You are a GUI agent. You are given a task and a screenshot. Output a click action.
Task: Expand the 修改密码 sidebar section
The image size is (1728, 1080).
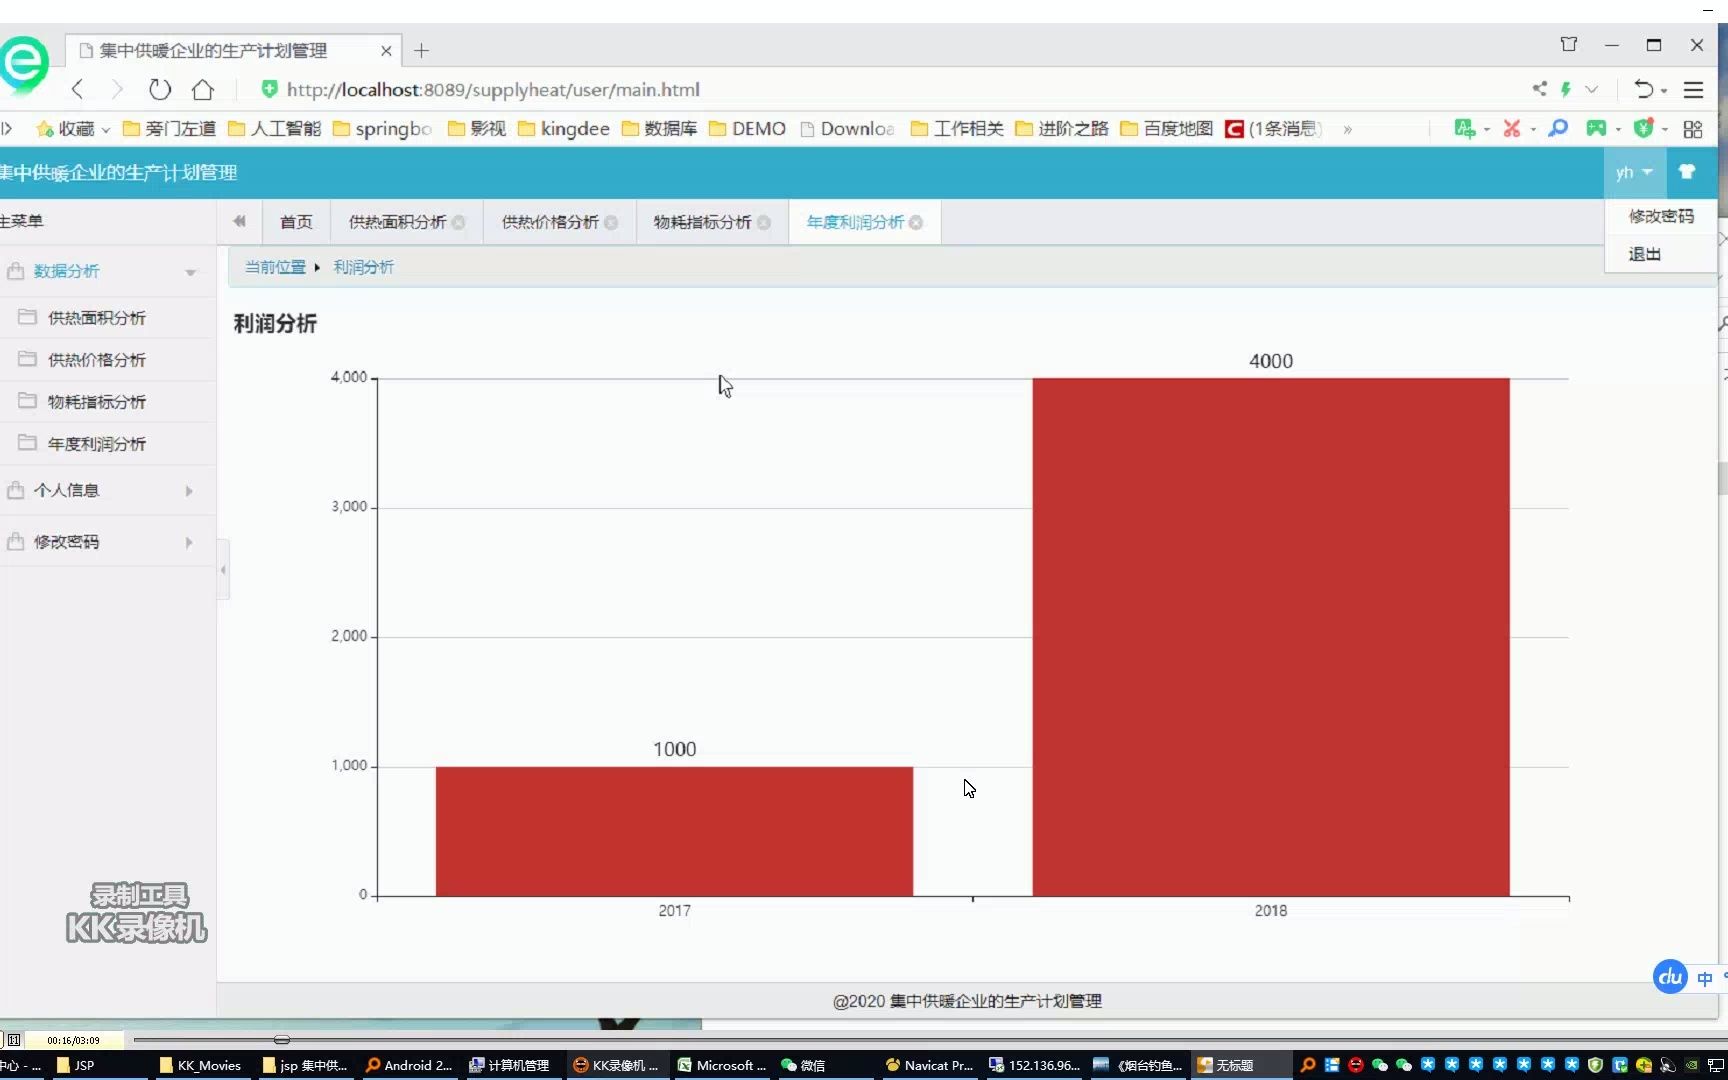pos(107,542)
